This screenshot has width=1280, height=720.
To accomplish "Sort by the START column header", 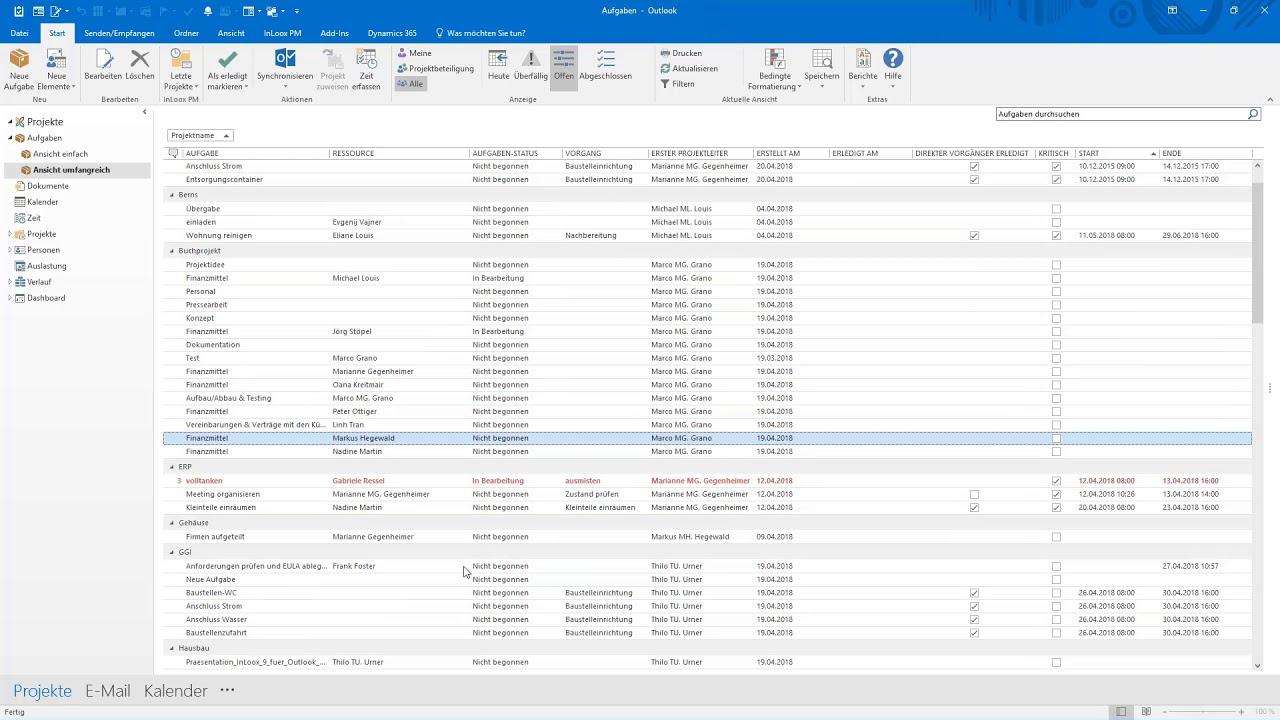I will pos(1116,153).
